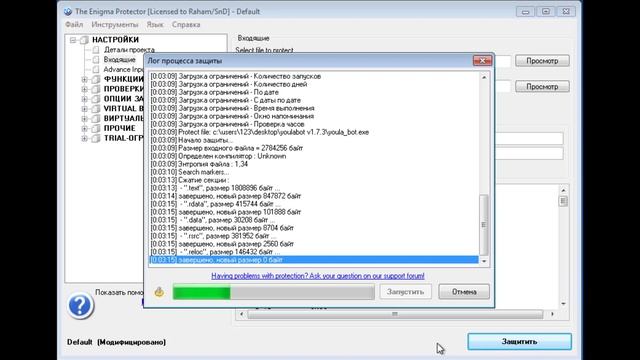Select the Advance Input tree item
Image resolution: width=640 pixels, height=360 pixels.
coord(123,69)
